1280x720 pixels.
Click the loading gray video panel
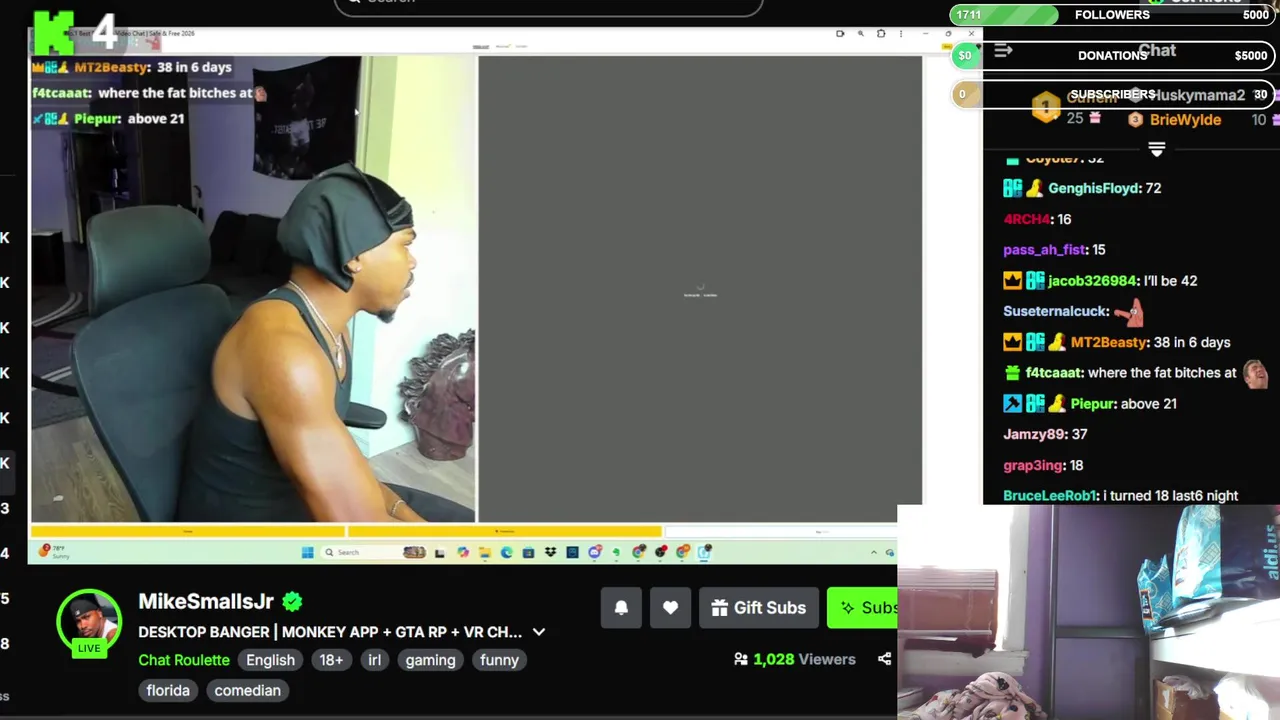[700, 289]
